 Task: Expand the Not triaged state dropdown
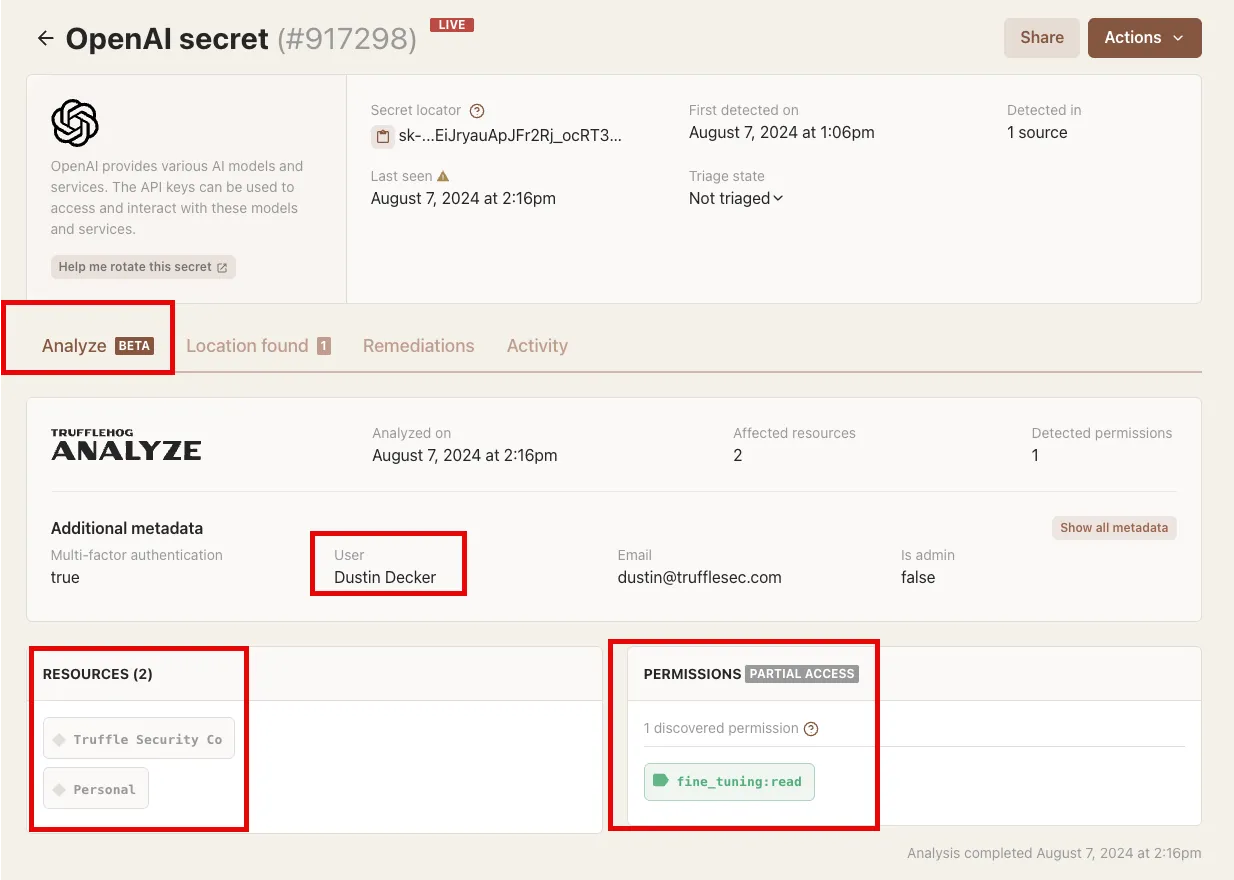736,198
